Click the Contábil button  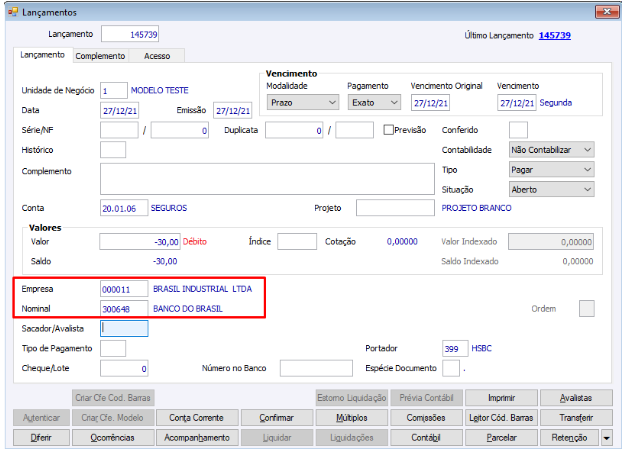(426, 438)
